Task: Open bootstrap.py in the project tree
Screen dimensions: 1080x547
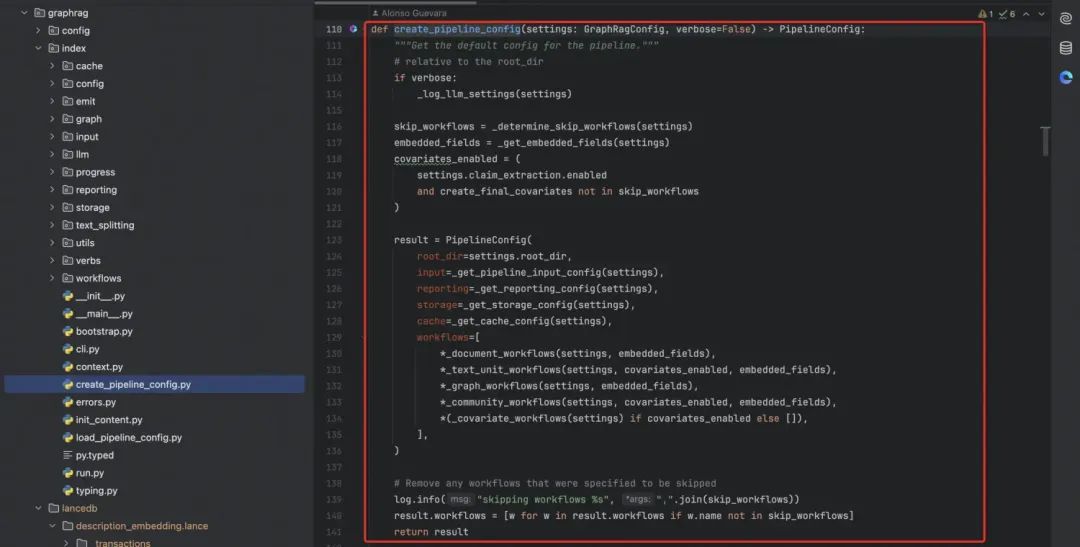Action: tap(104, 331)
